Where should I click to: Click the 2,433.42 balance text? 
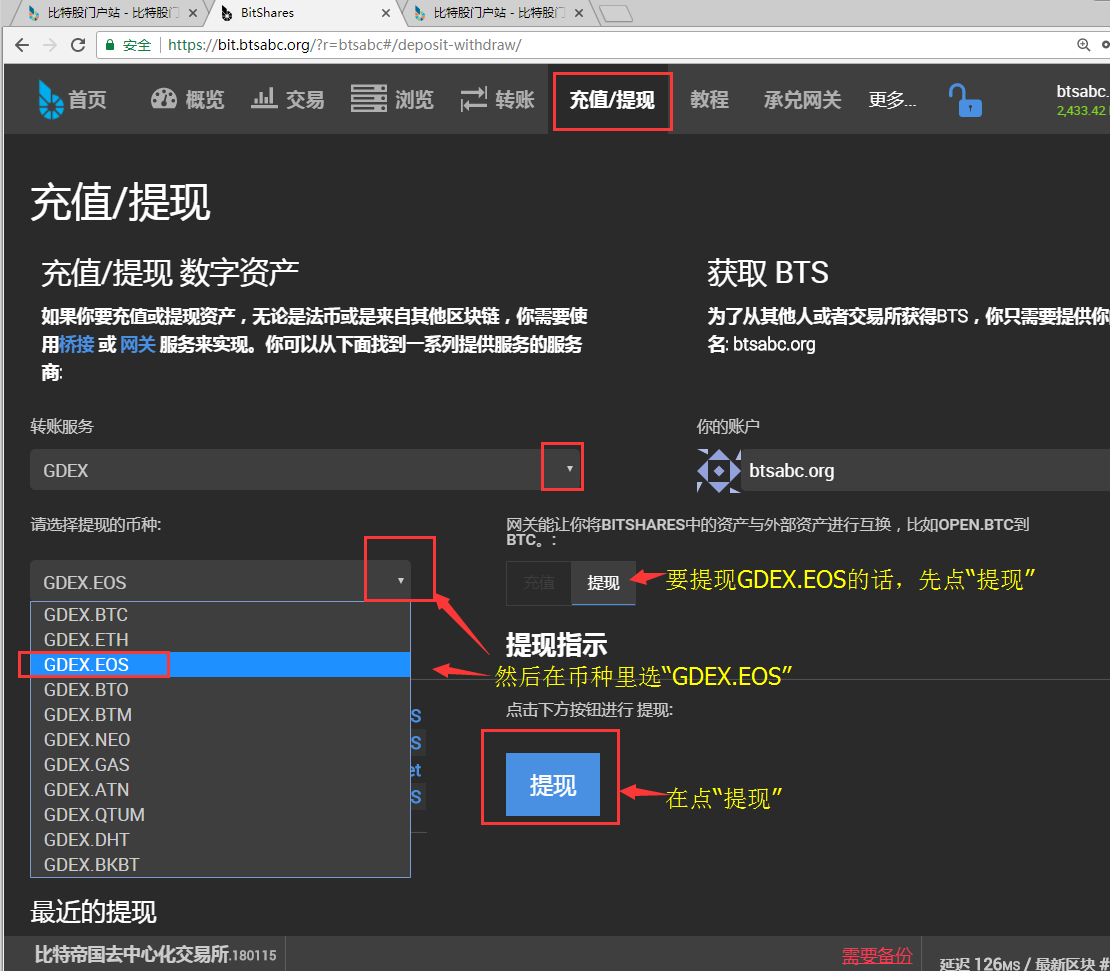click(x=1081, y=111)
